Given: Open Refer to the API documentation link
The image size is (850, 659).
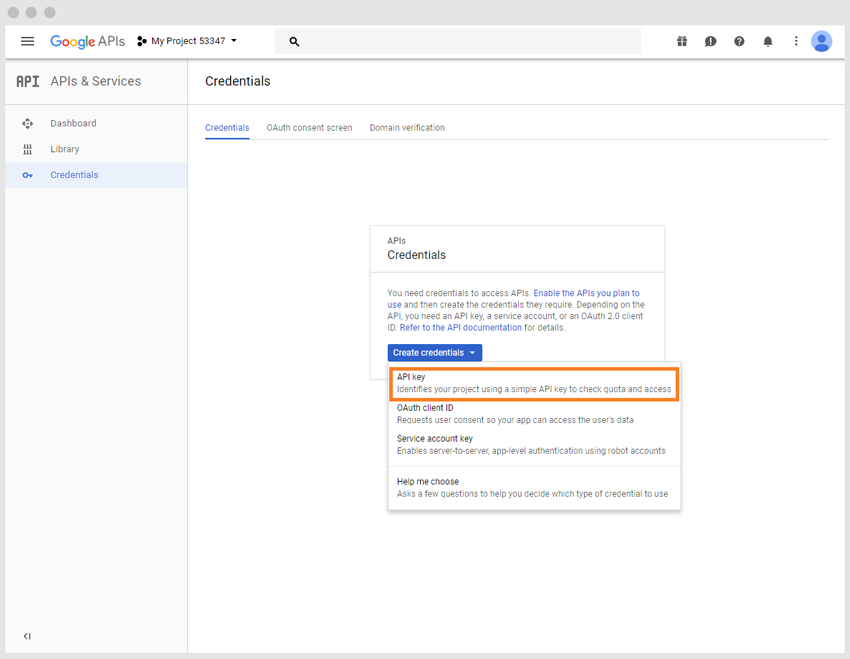Looking at the screenshot, I should [461, 328].
